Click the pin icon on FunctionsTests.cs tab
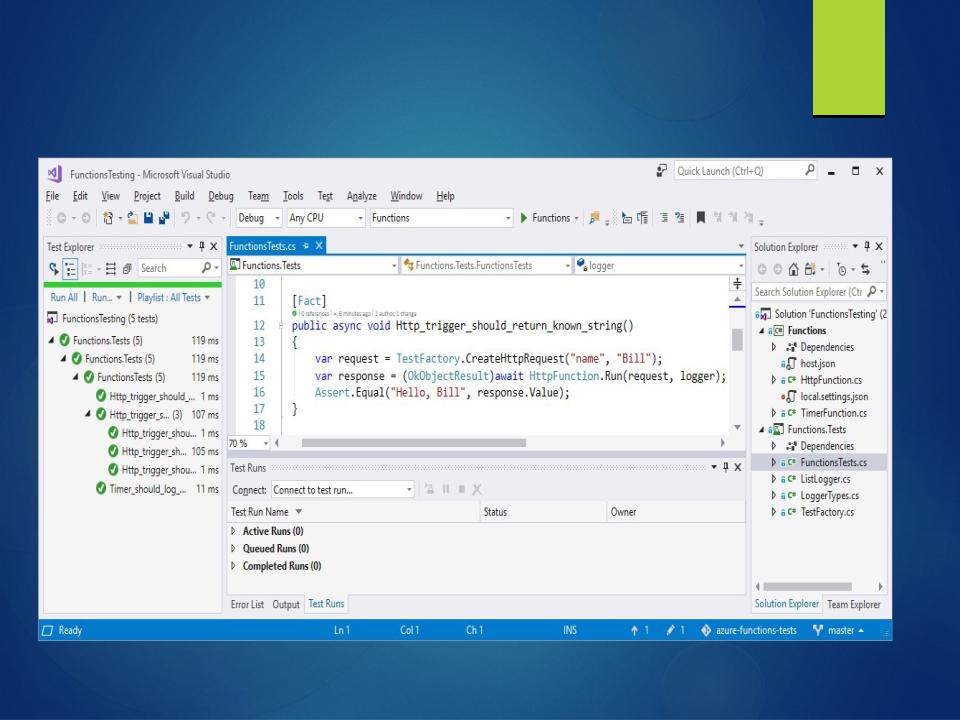Screen dimensions: 960x720 pos(306,246)
